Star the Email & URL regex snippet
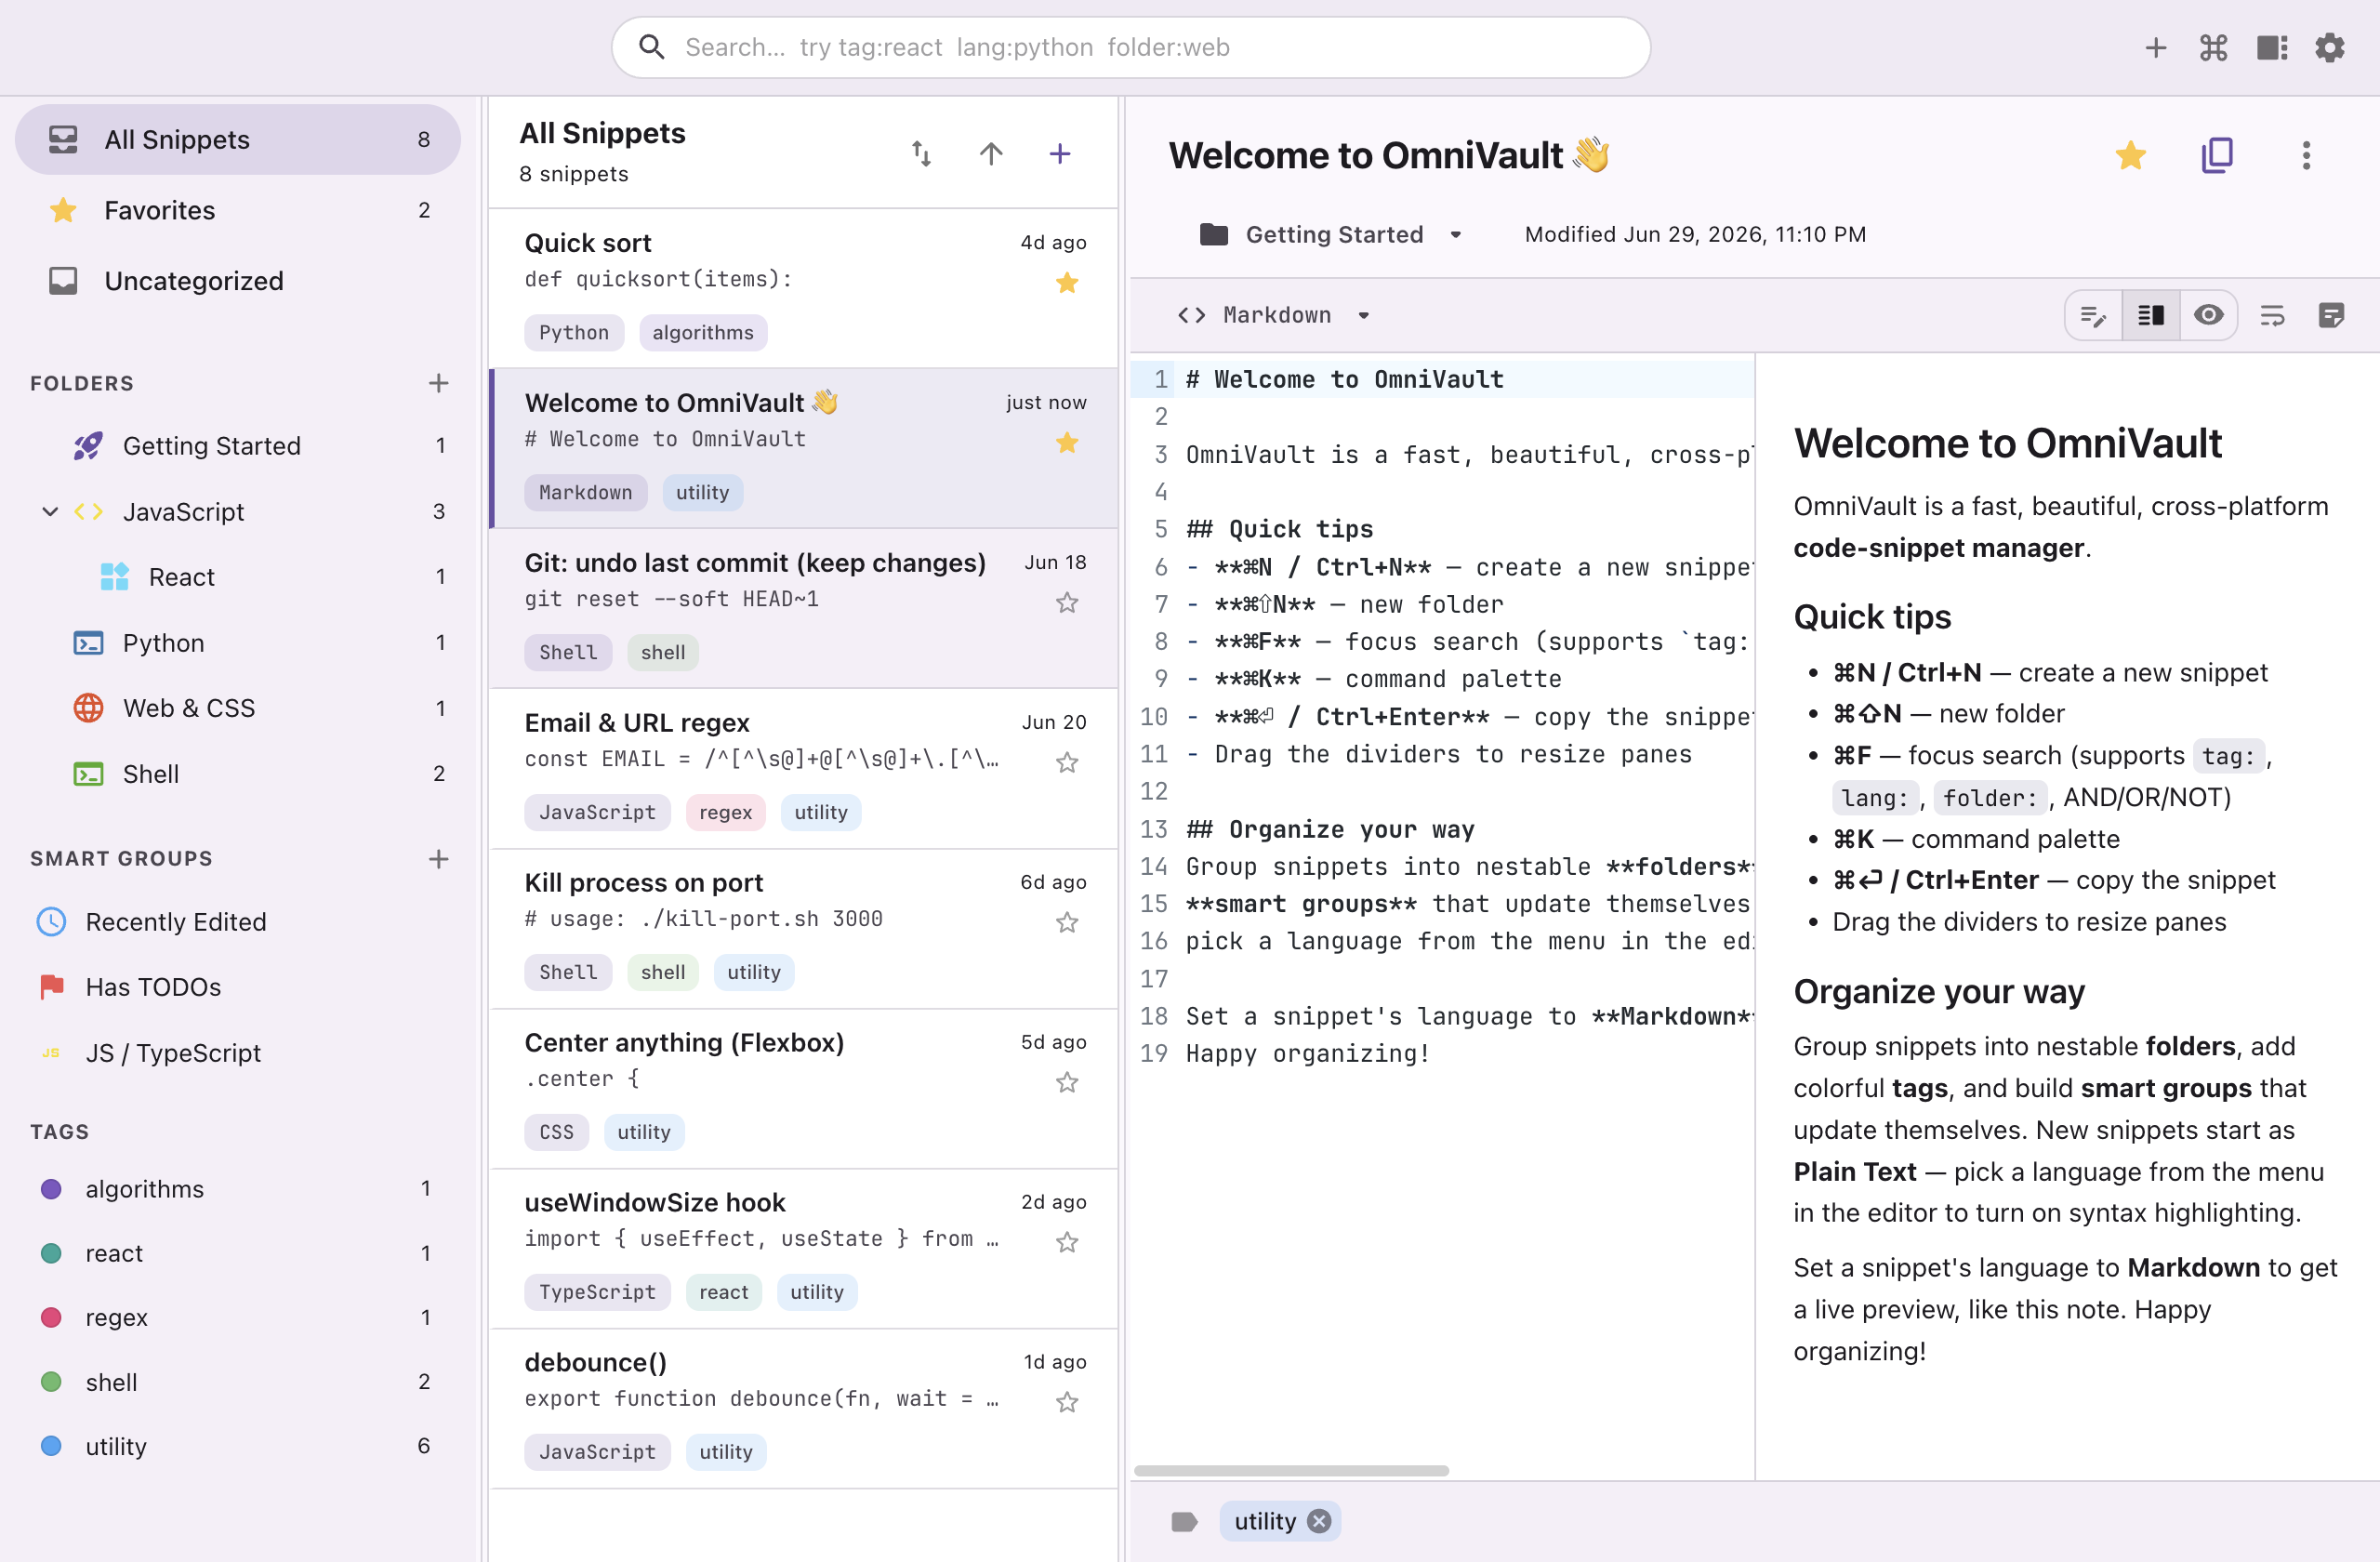The image size is (2380, 1562). click(x=1067, y=762)
